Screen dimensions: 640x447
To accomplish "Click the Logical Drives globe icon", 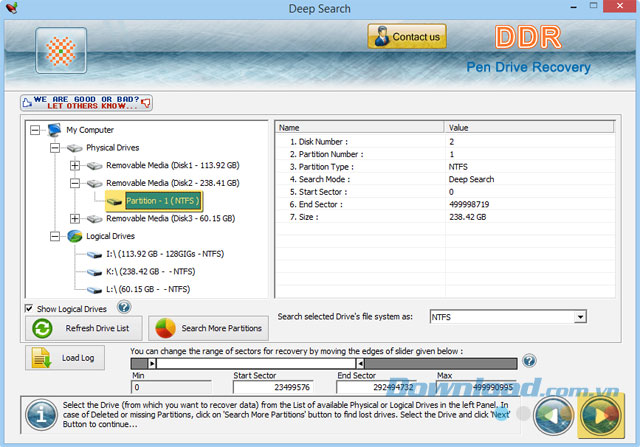I will pos(75,236).
